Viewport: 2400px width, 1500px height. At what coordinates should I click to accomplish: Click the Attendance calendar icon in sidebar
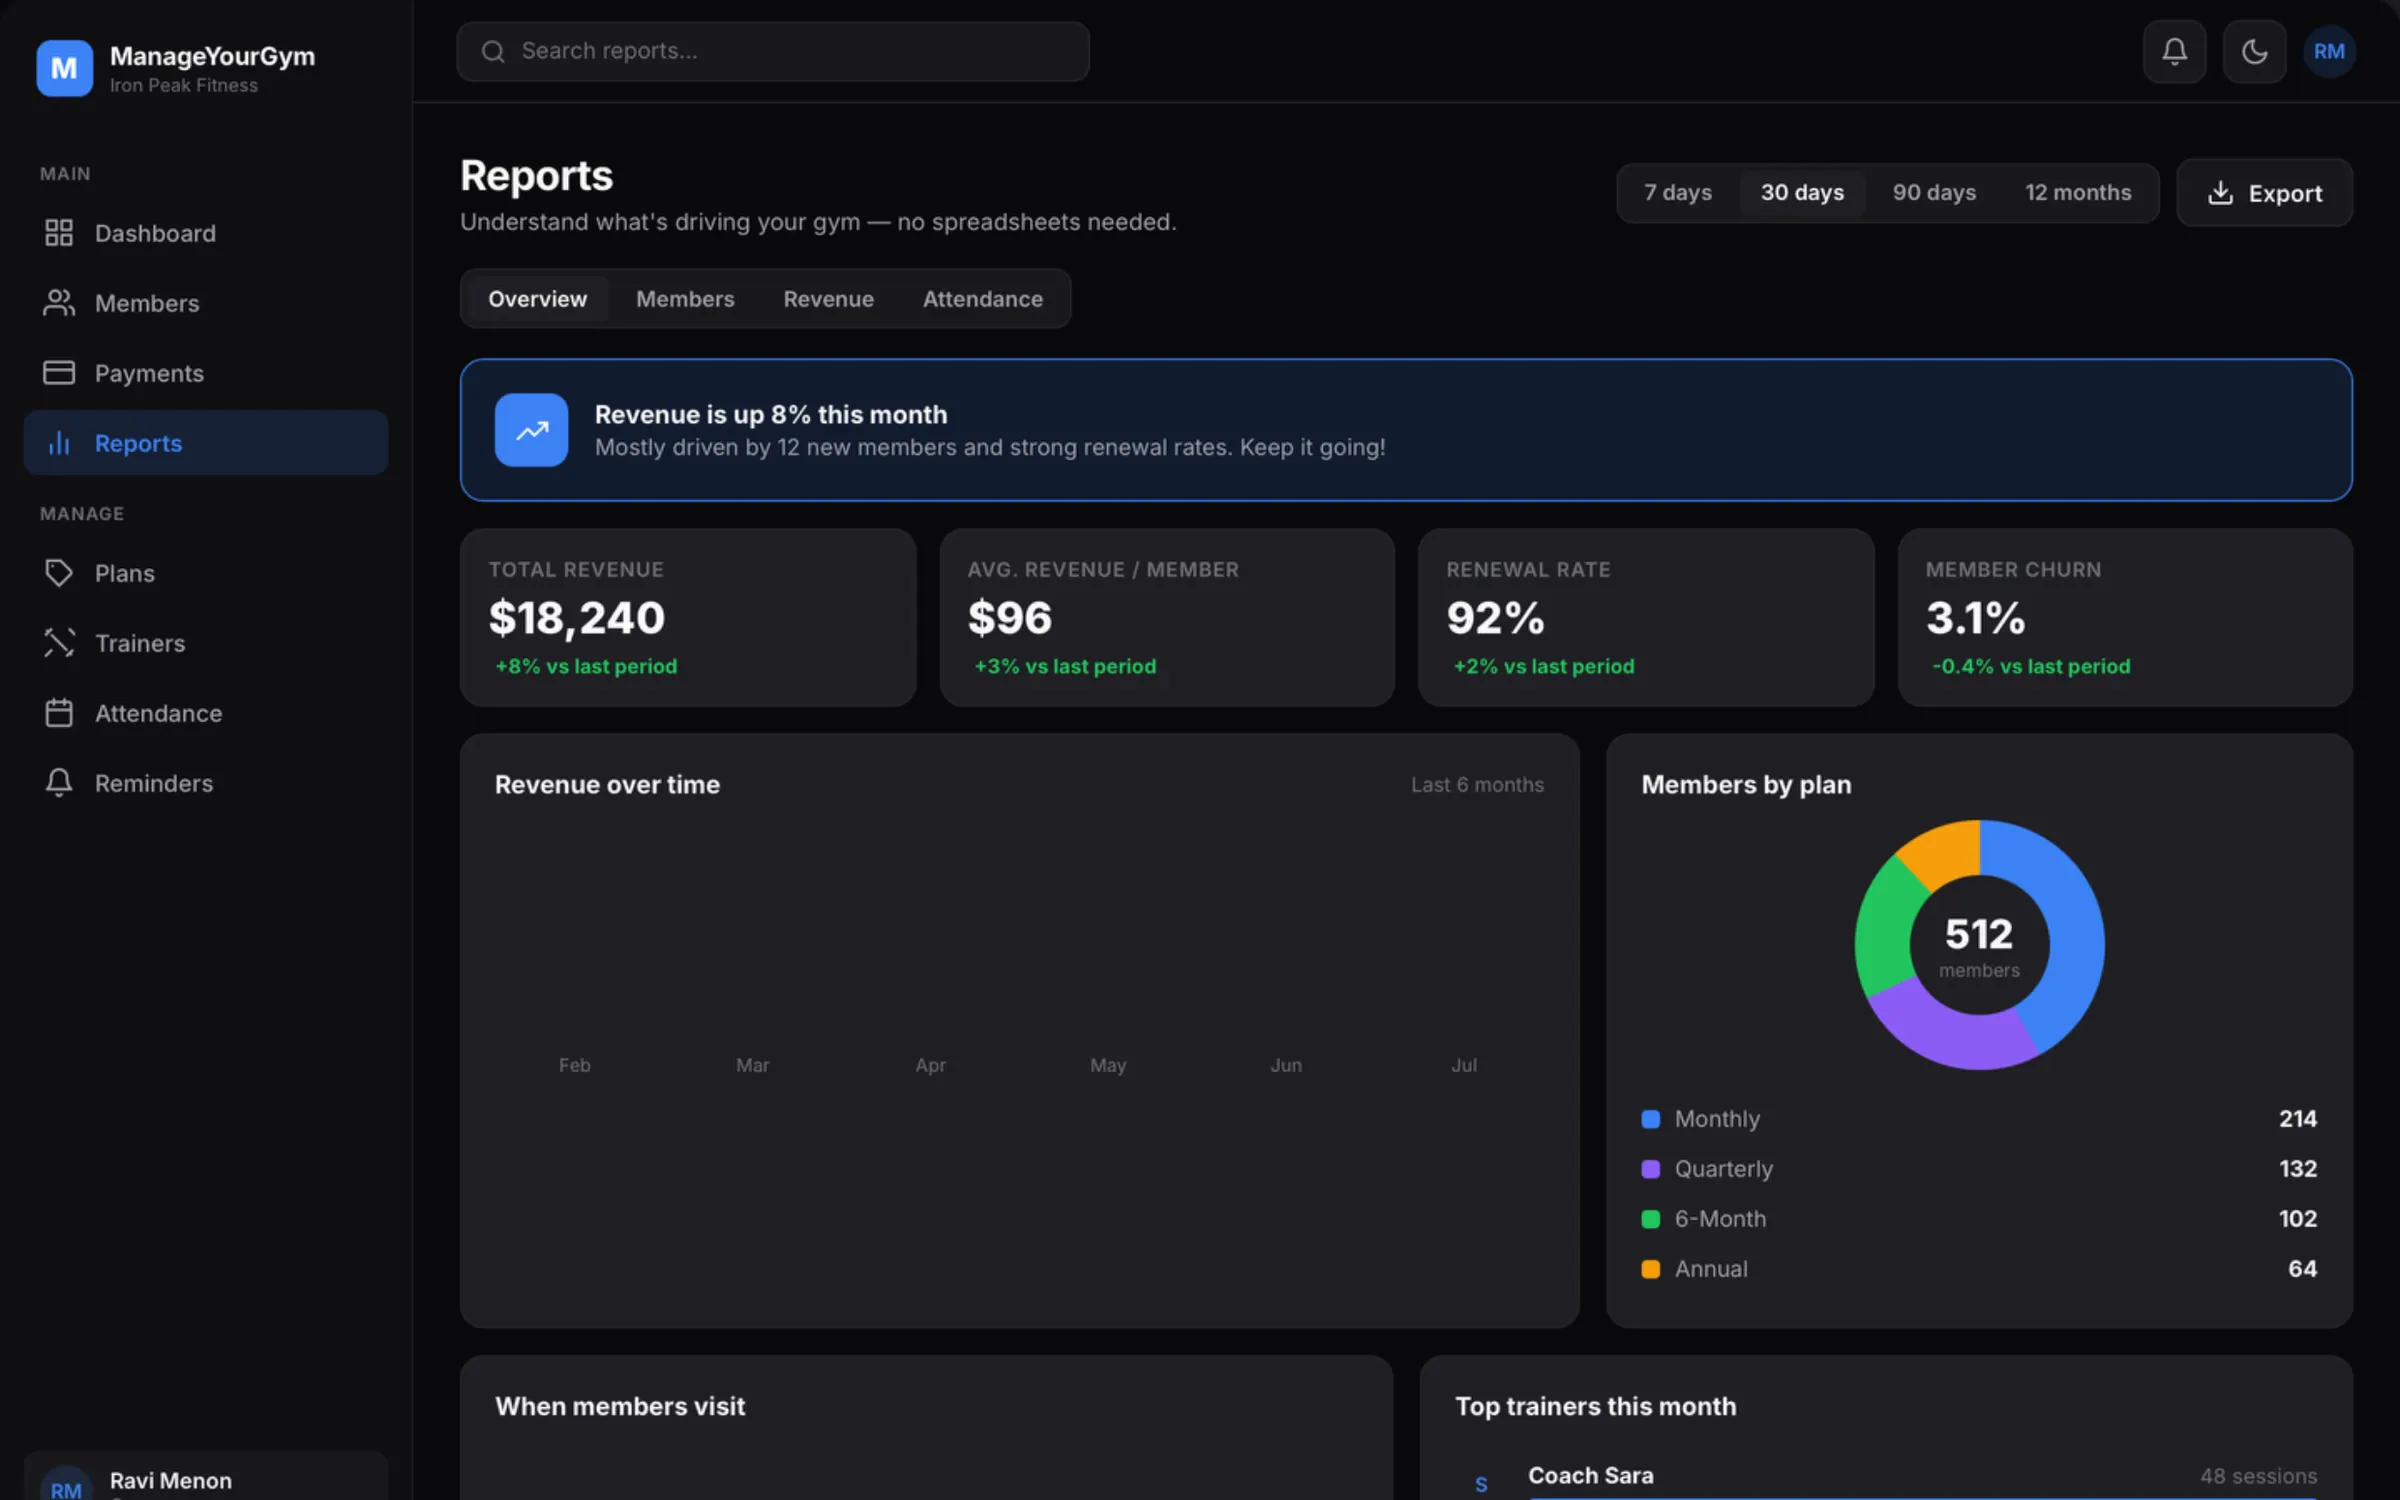coord(59,713)
